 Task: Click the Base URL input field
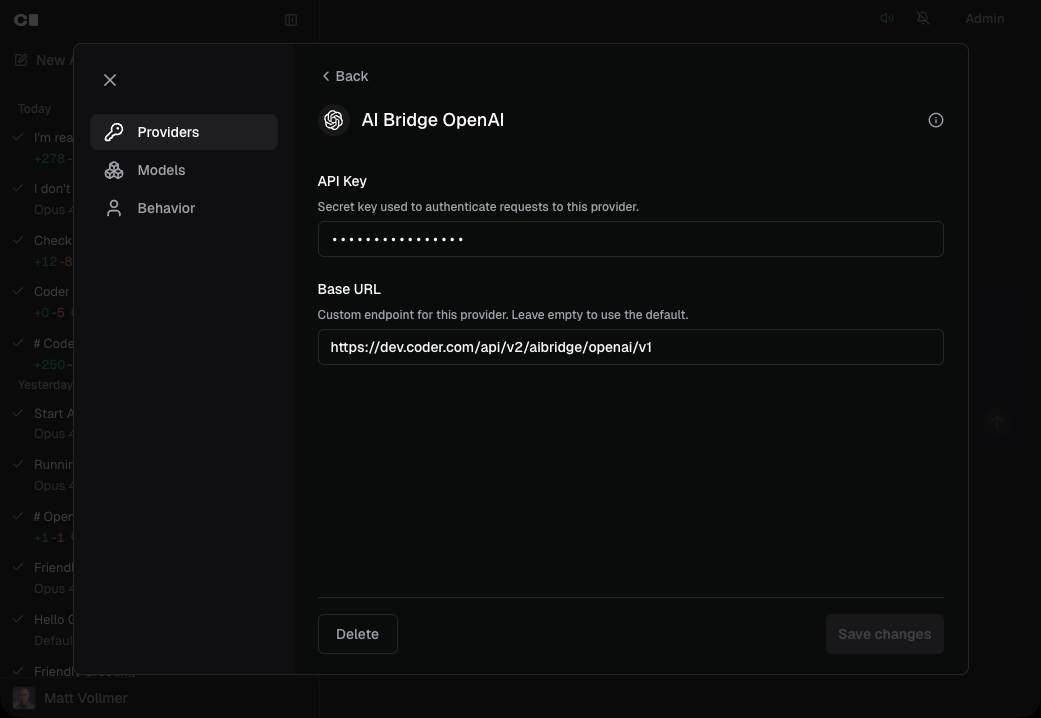click(630, 347)
